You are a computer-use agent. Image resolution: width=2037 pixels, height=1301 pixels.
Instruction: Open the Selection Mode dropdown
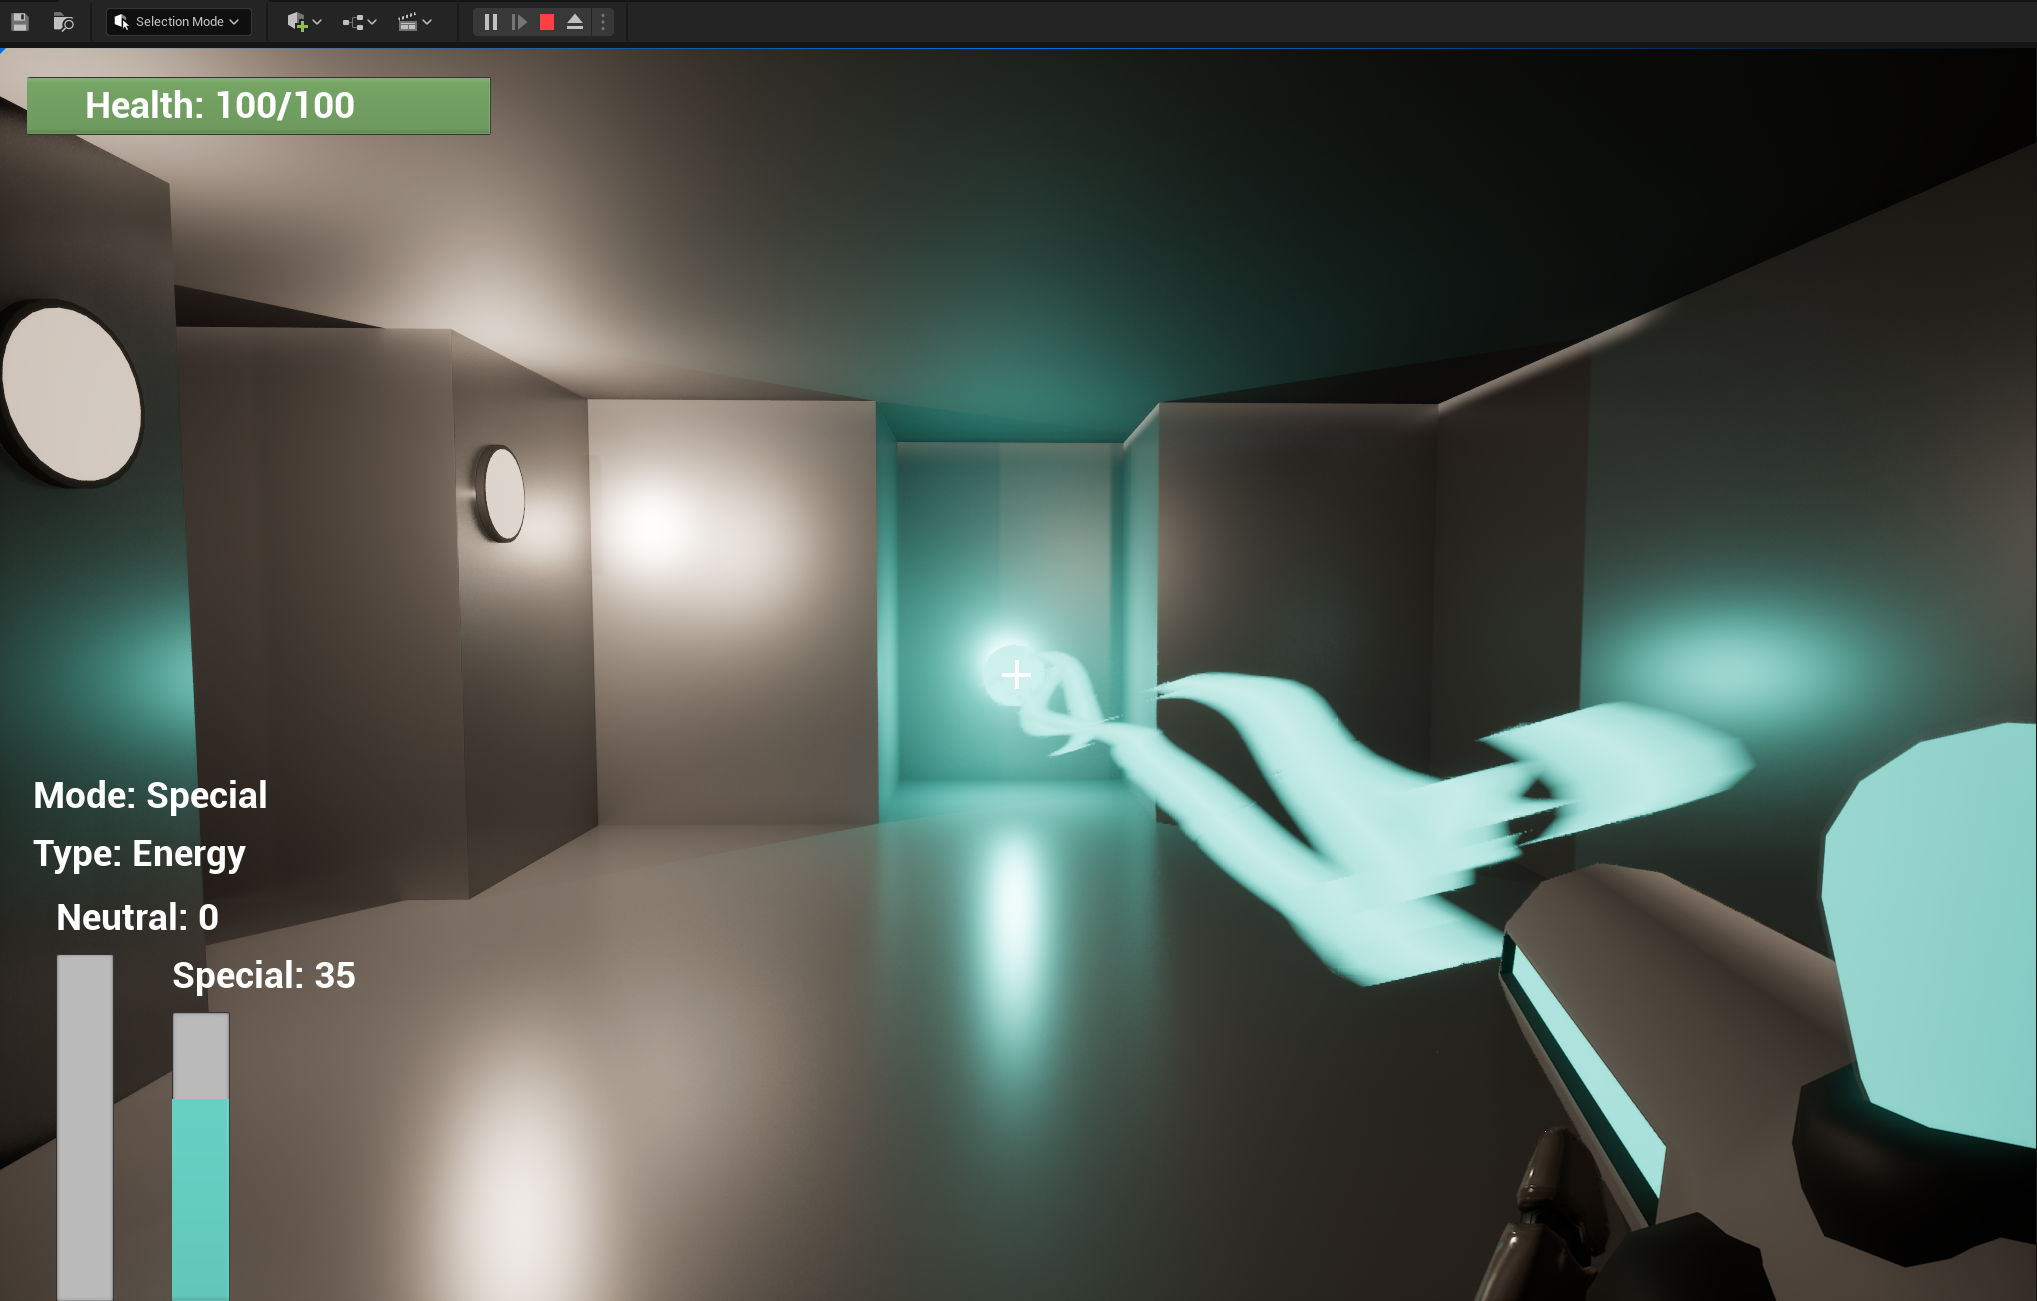click(x=178, y=21)
